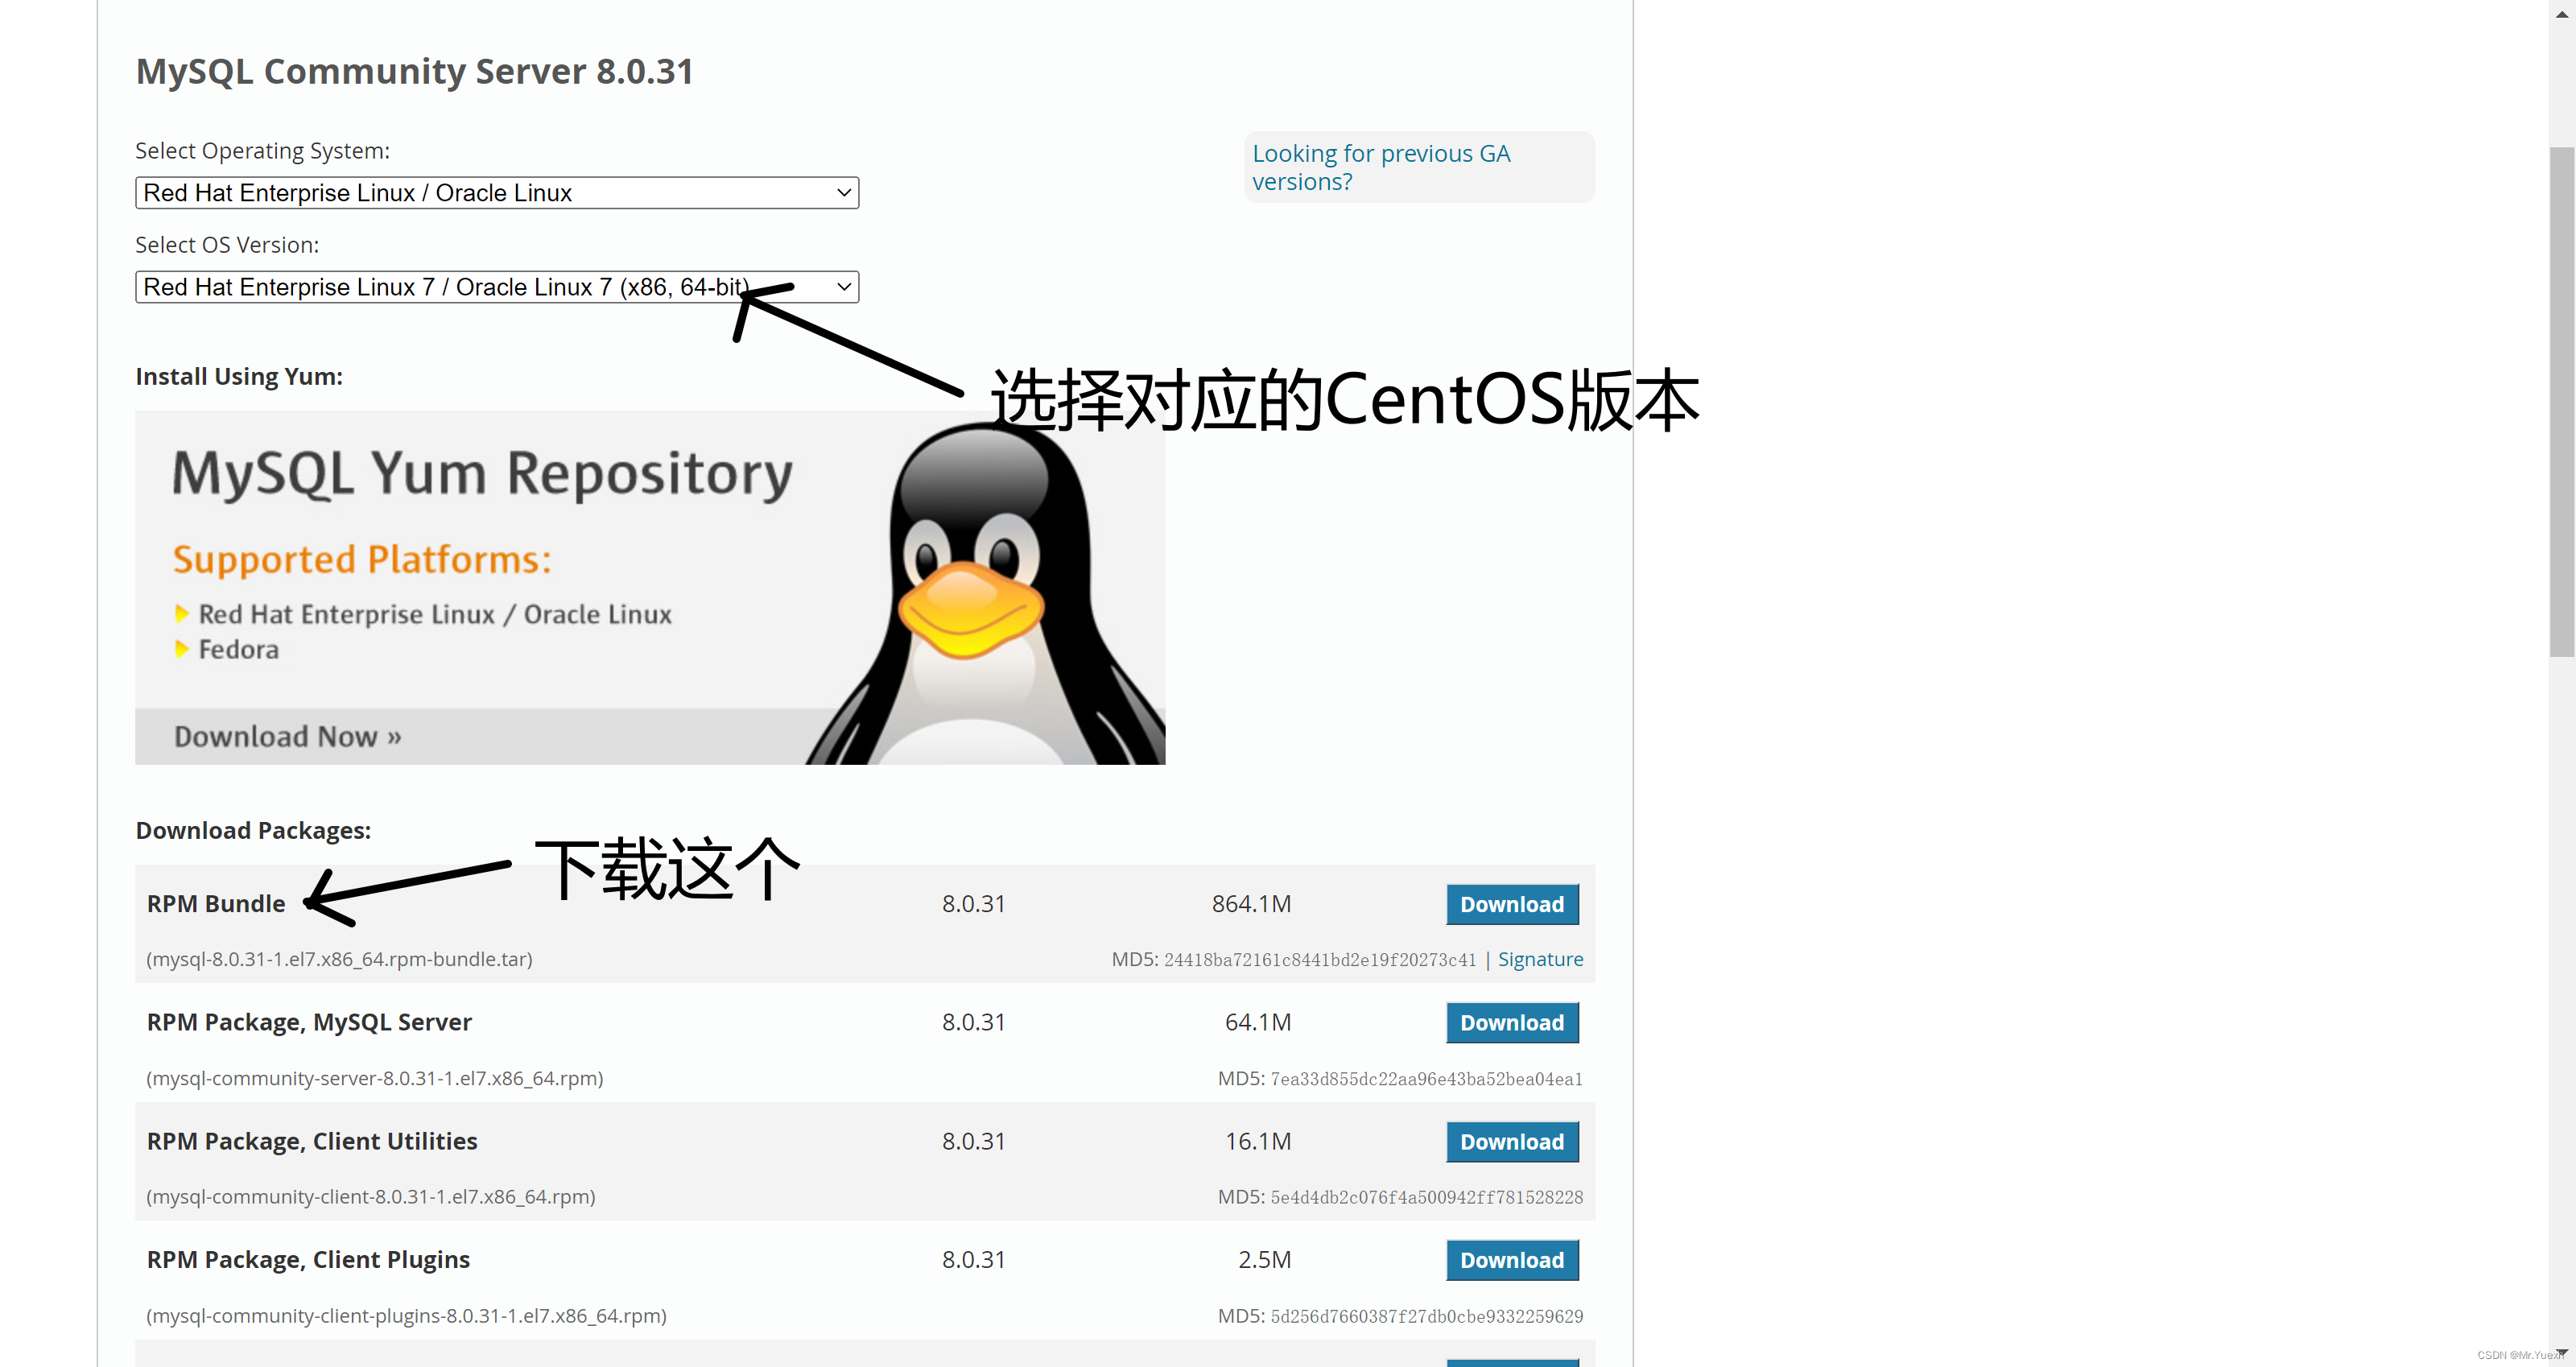The width and height of the screenshot is (2576, 1367).
Task: Click the 'Download Now »' banner link
Action: [287, 736]
